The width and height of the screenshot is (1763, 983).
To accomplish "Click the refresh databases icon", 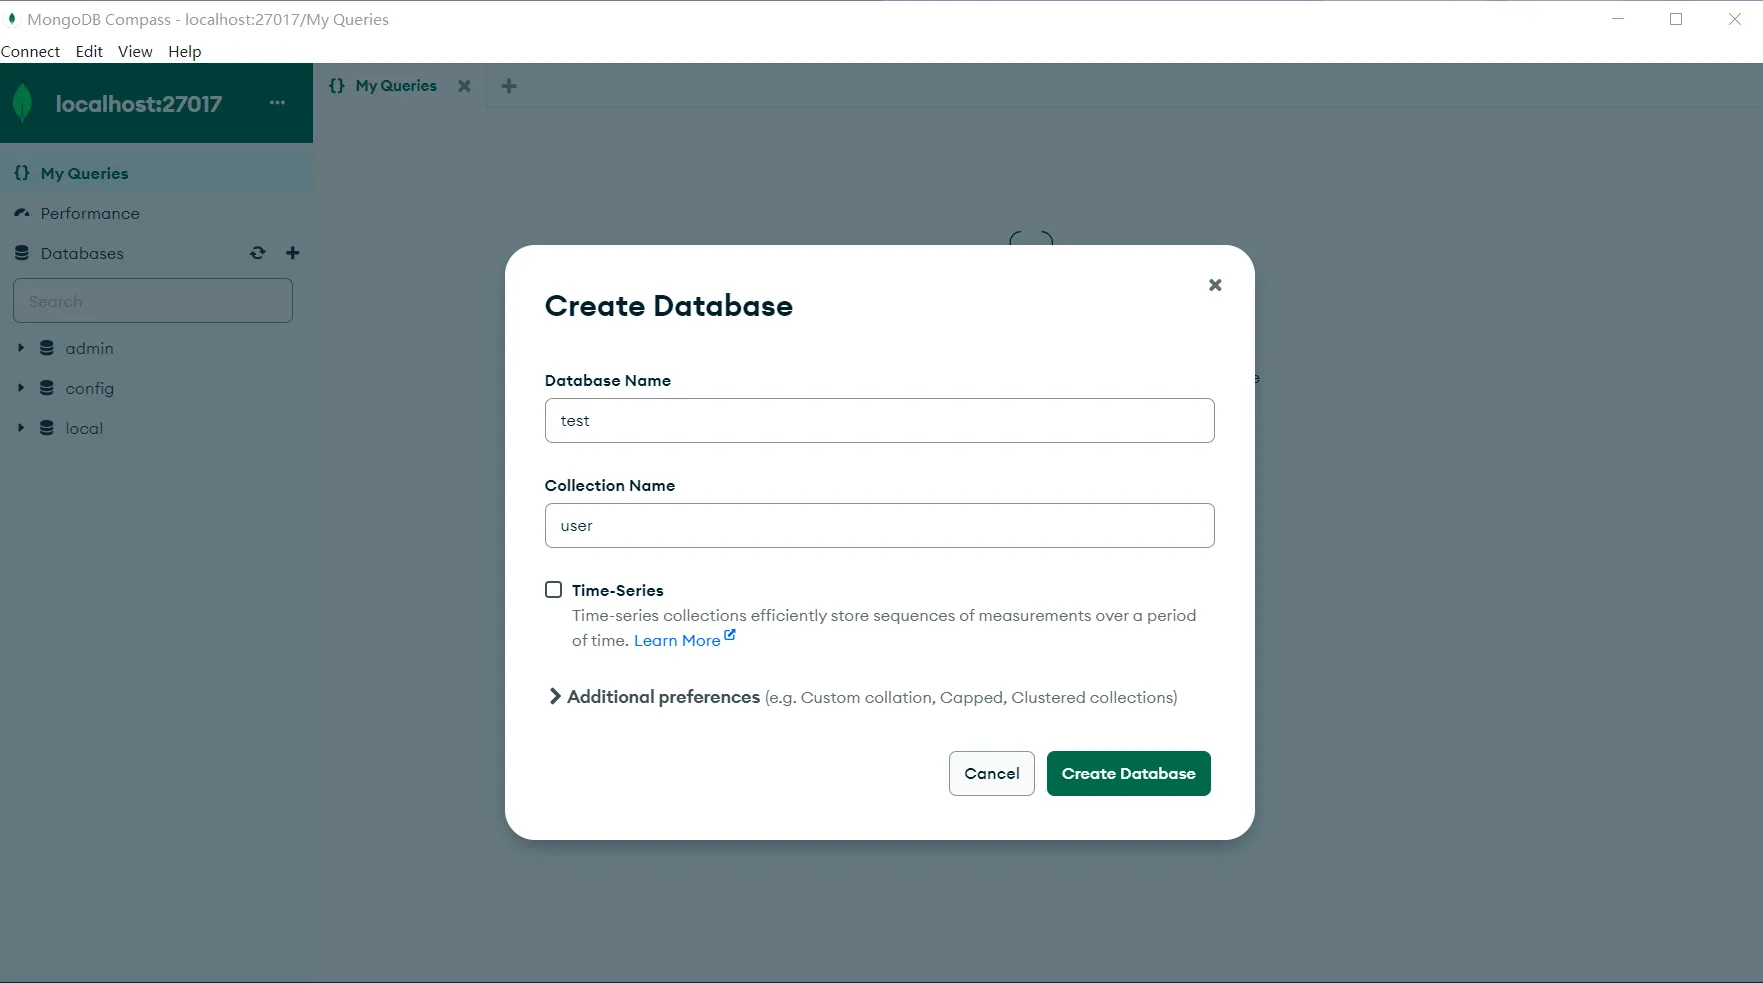I will tap(257, 253).
